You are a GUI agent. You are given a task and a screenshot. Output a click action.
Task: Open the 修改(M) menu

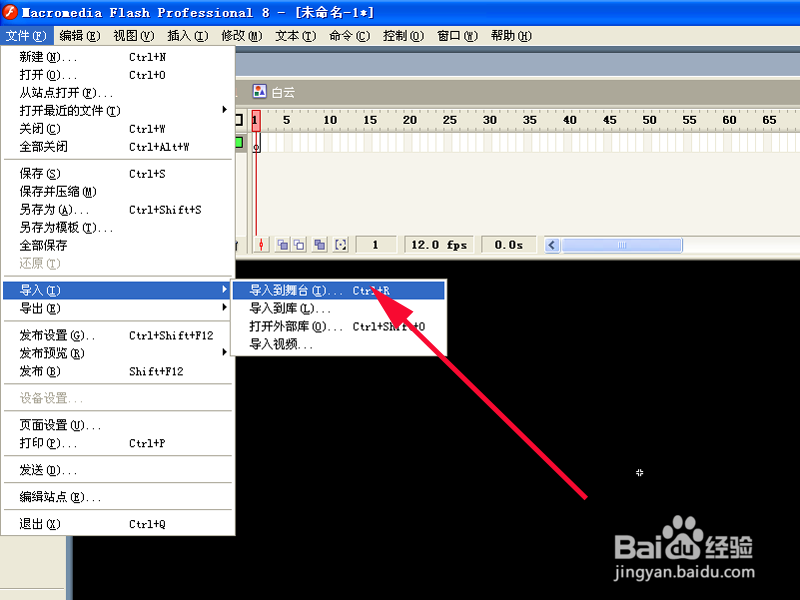(x=242, y=36)
